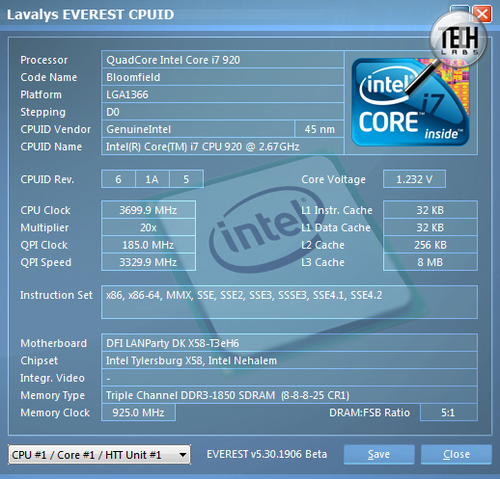
Task: Click the Memory Clock value 925.0 MHz
Action: pyautogui.click(x=138, y=413)
